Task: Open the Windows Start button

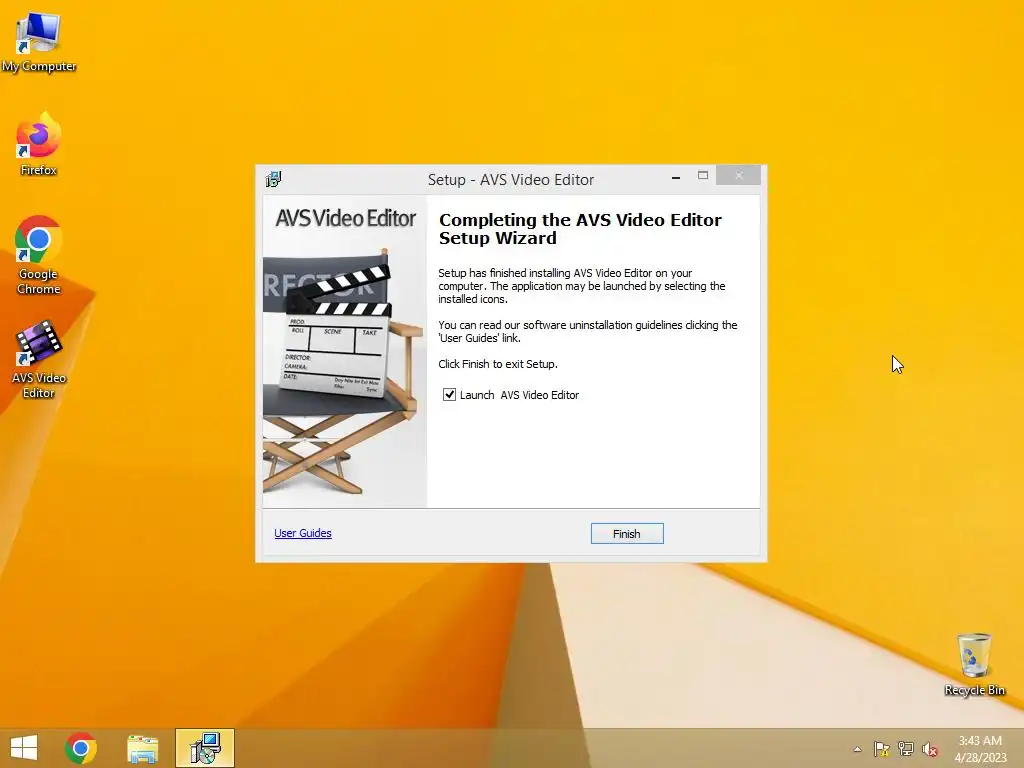Action: pyautogui.click(x=24, y=748)
